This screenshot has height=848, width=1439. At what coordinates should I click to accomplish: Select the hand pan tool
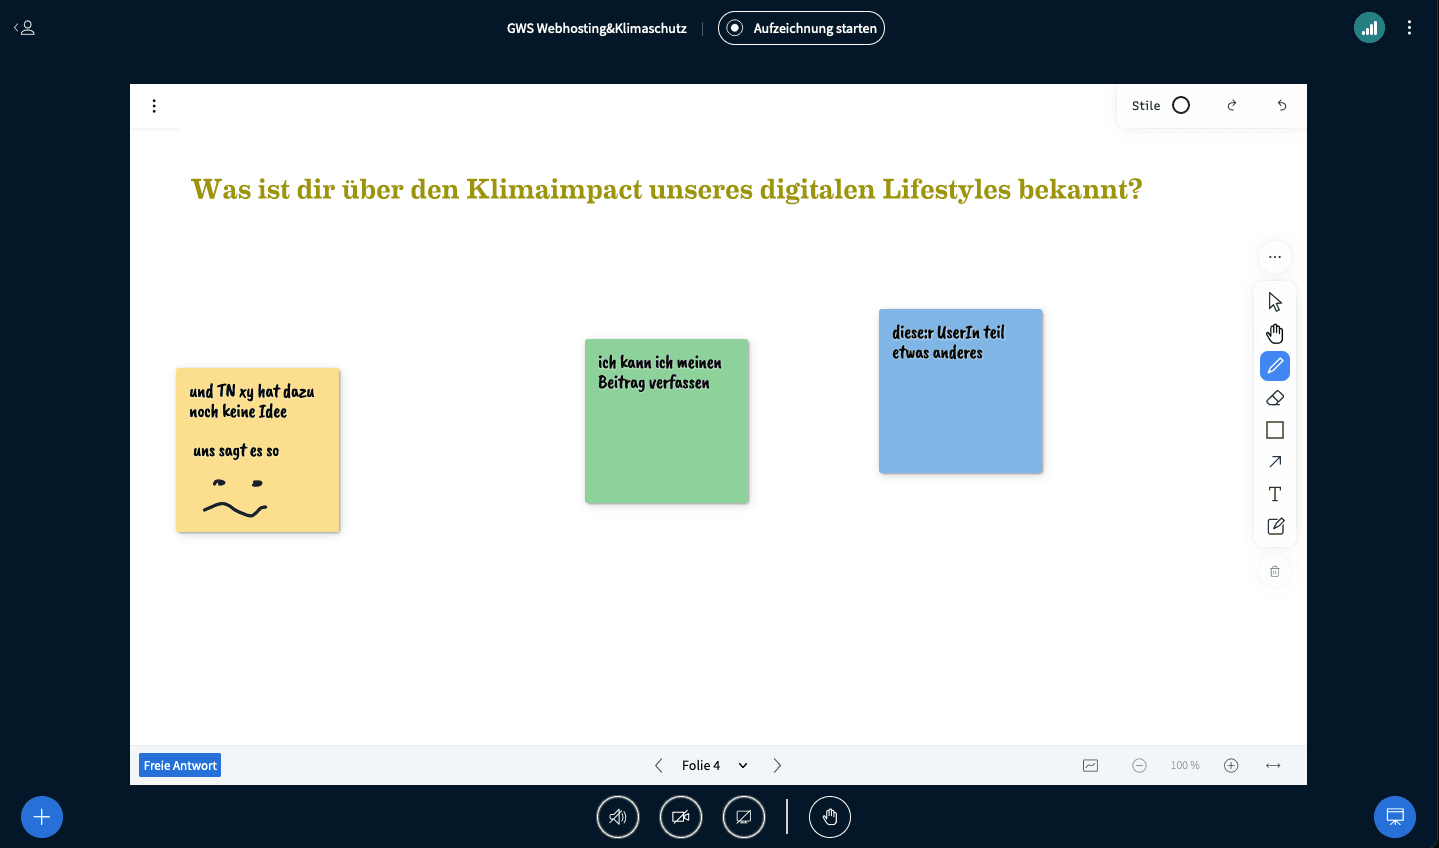pos(1275,334)
